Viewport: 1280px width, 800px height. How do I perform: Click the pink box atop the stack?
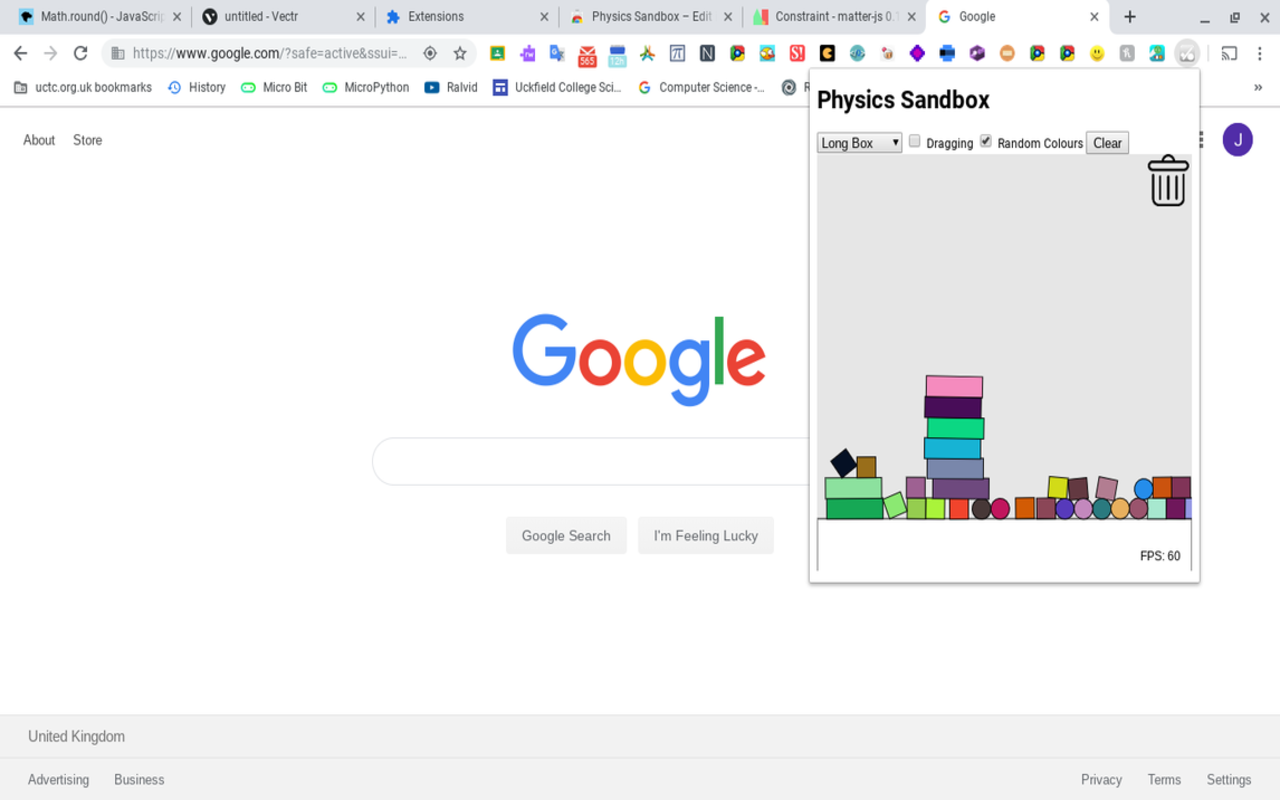pyautogui.click(x=954, y=386)
